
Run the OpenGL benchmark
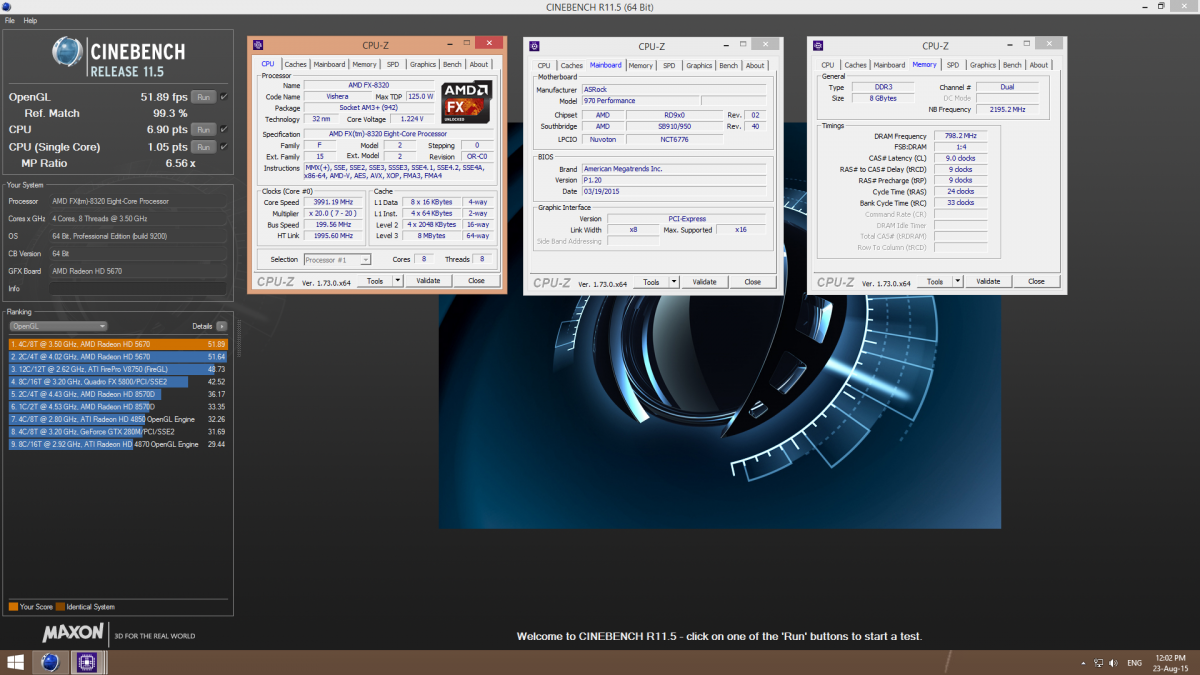point(203,97)
